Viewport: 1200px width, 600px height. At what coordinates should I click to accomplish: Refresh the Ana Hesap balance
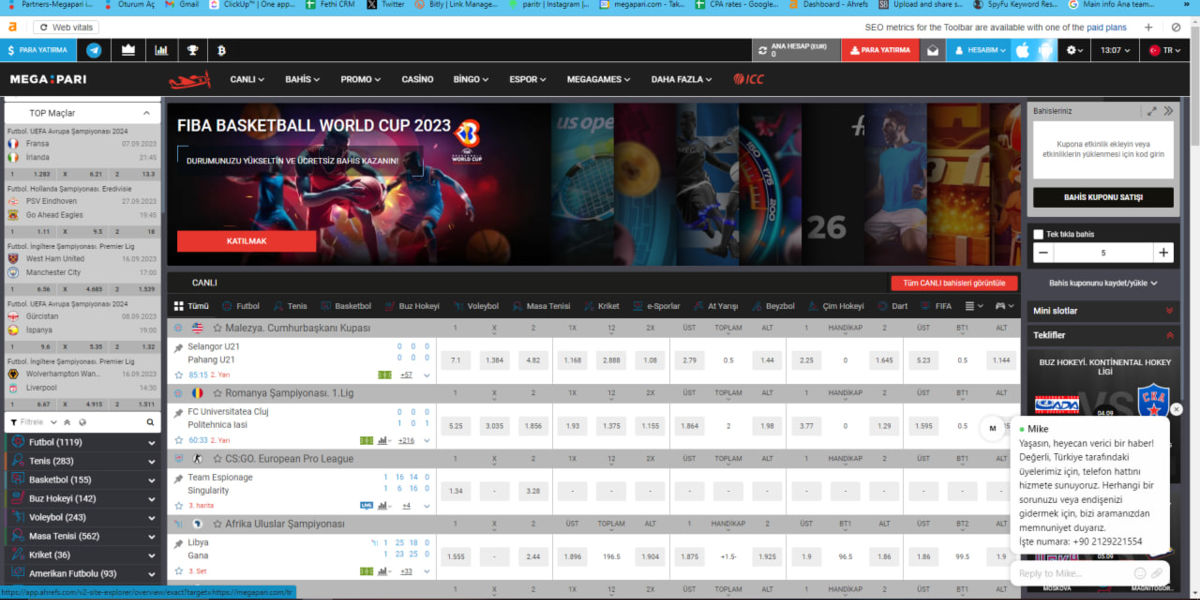pyautogui.click(x=762, y=50)
